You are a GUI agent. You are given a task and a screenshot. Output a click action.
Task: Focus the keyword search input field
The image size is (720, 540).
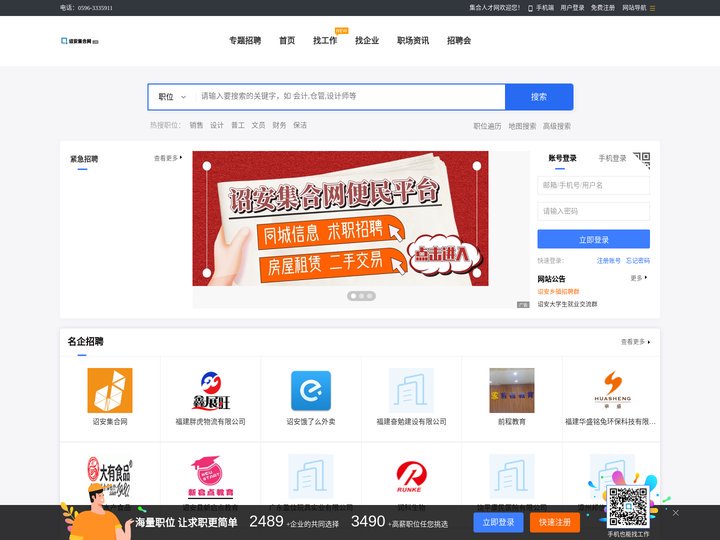click(x=349, y=96)
